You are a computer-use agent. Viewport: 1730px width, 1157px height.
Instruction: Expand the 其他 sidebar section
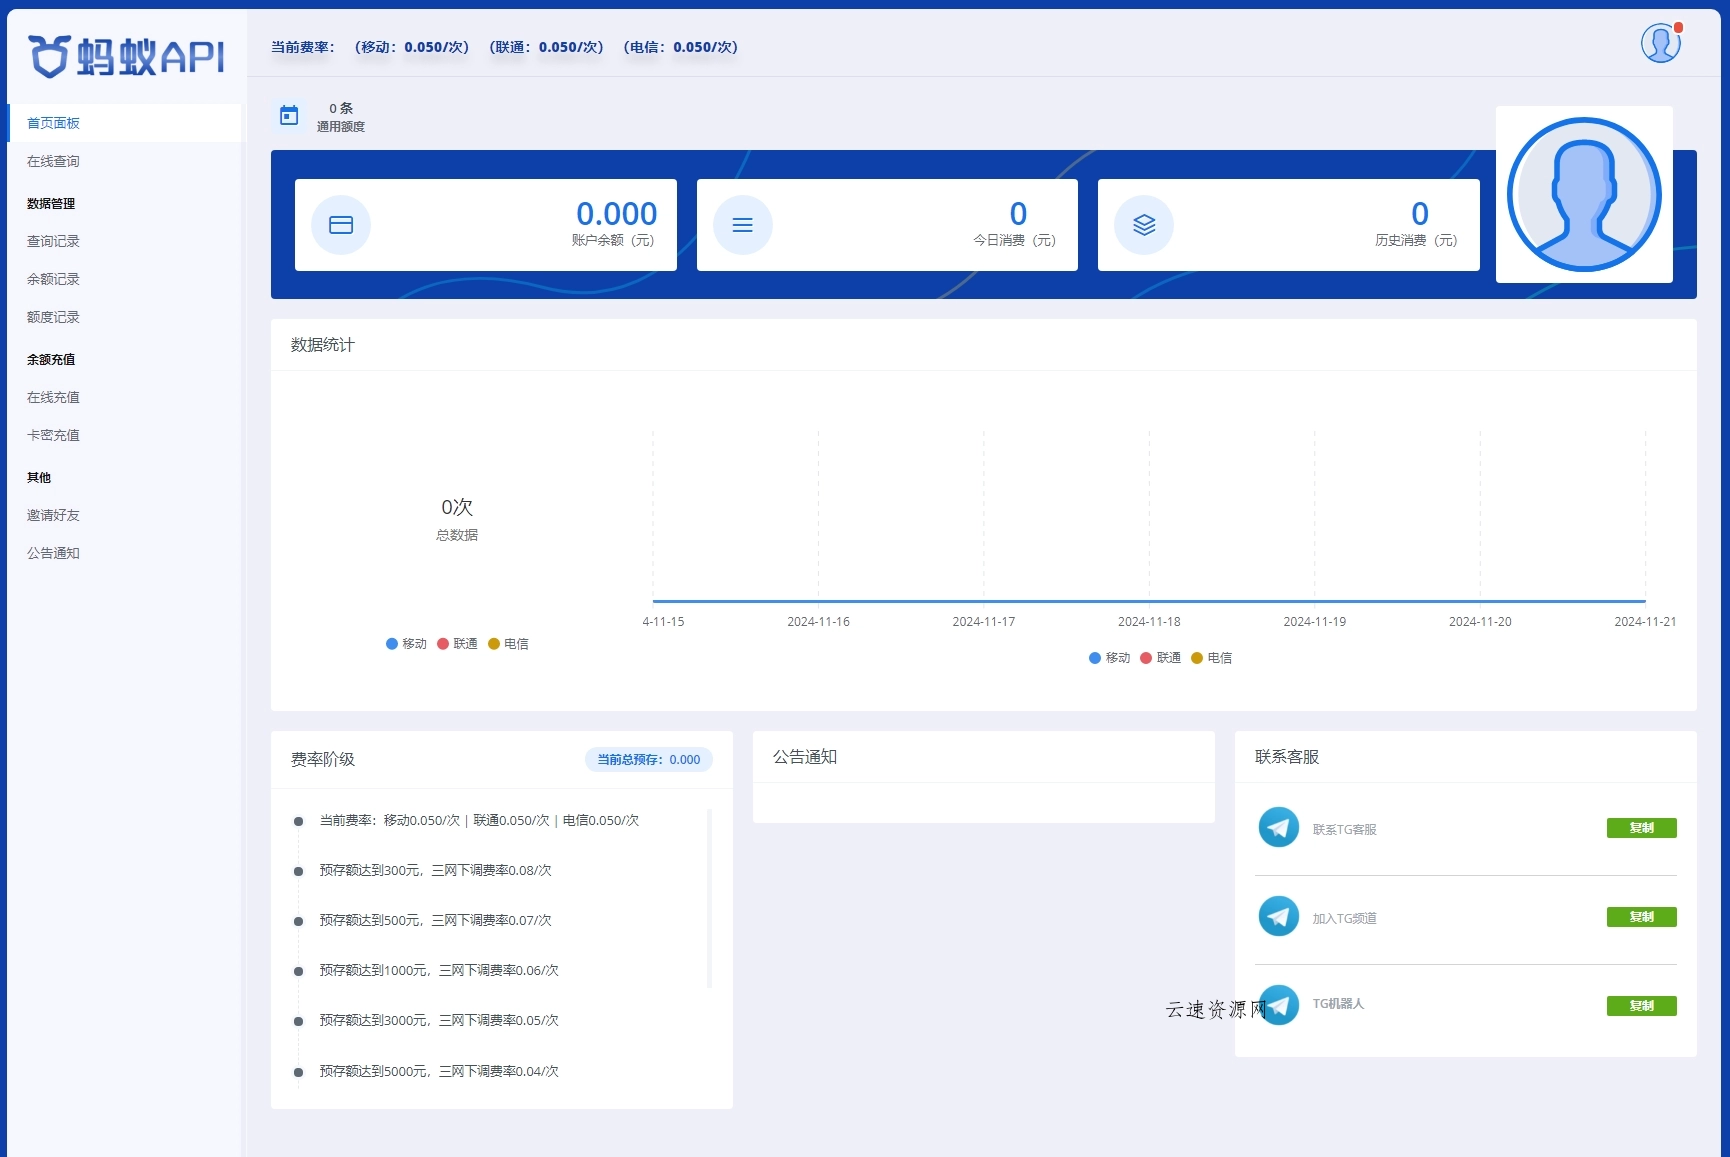[39, 477]
